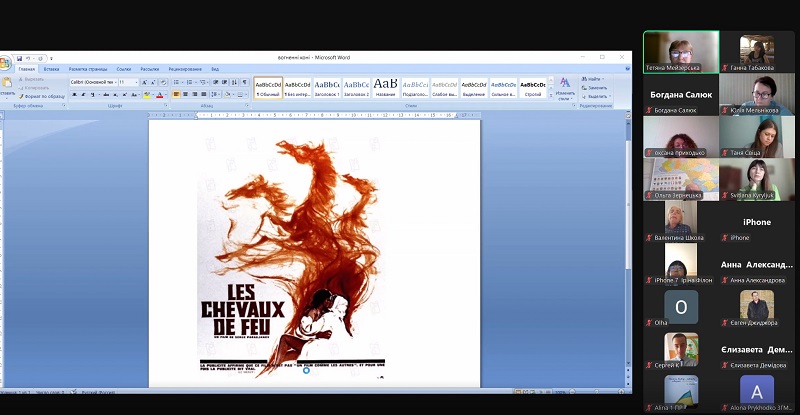Toggle show paragraph marks ¶
This screenshot has width=800, height=415.
[245, 82]
